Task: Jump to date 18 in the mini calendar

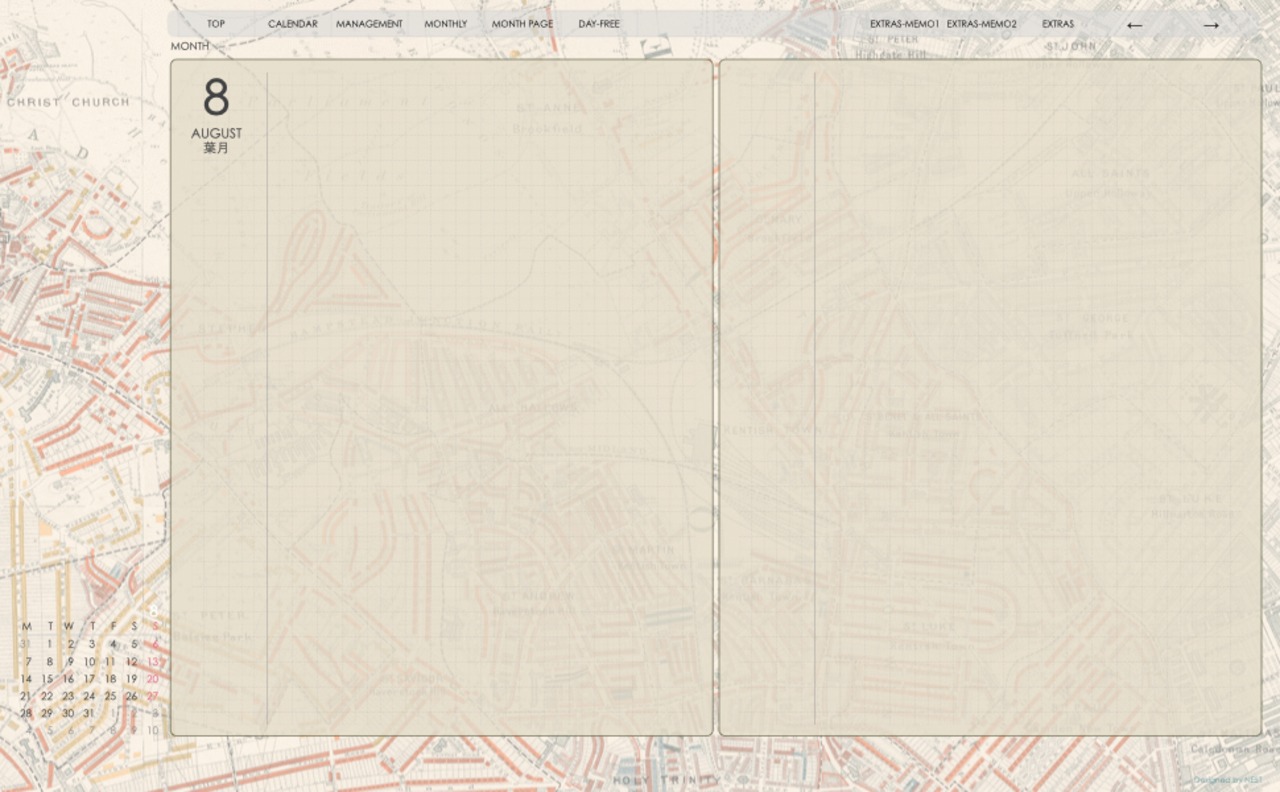Action: click(110, 679)
